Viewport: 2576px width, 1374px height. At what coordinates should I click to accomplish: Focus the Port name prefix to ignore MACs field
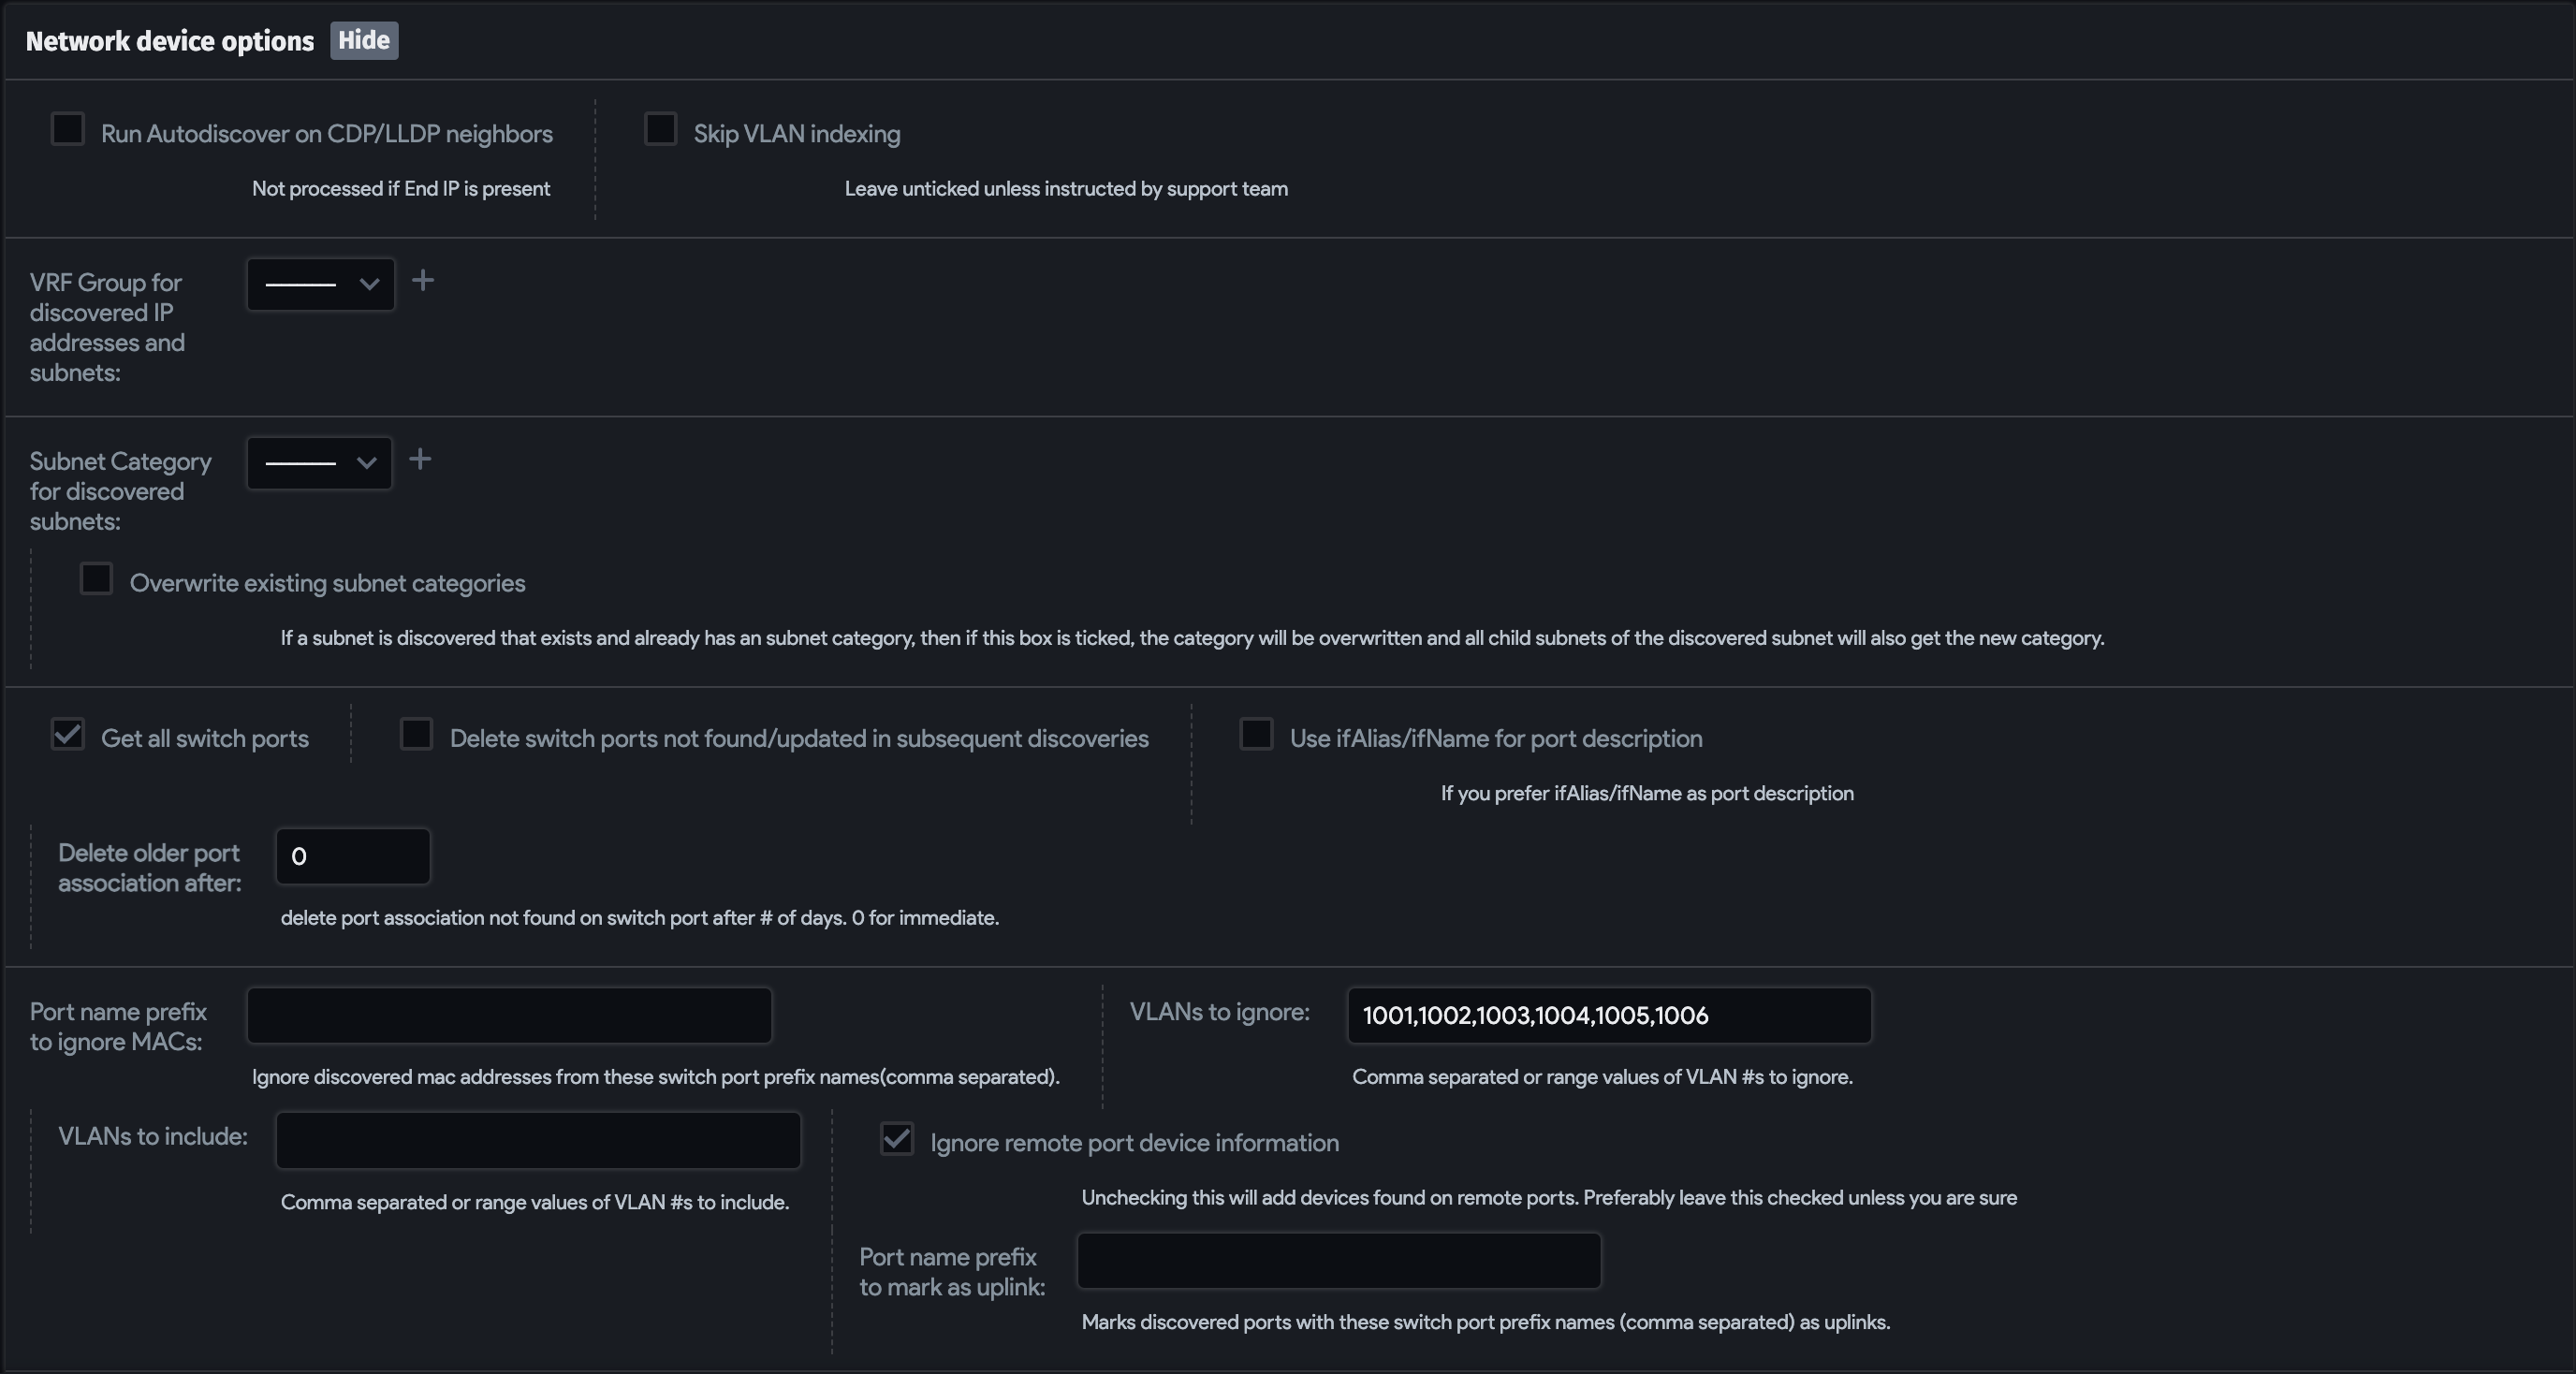tap(509, 1015)
